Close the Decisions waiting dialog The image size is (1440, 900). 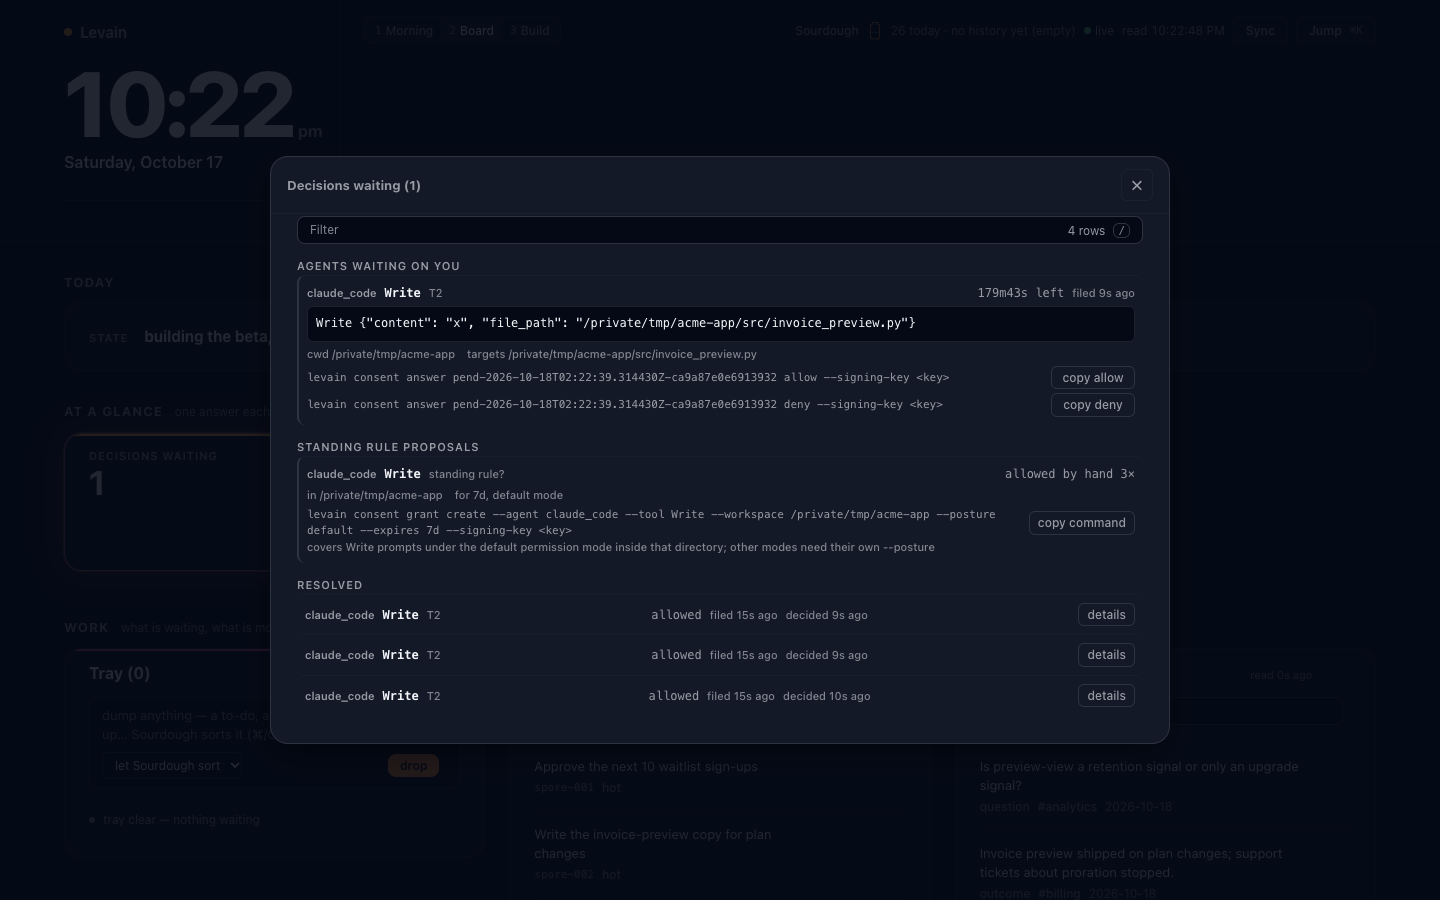[1137, 186]
